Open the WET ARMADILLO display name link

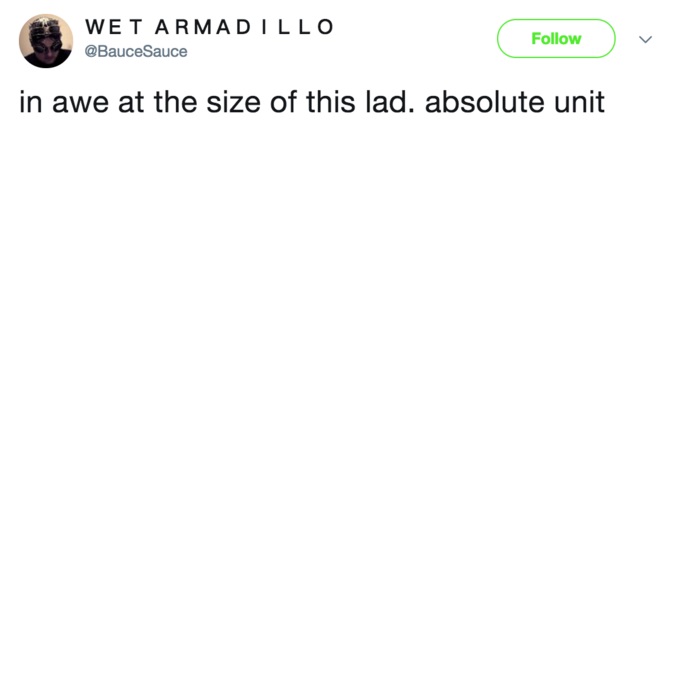209,27
